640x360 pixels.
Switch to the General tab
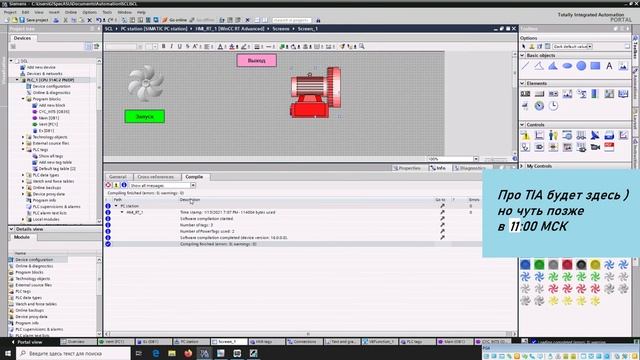tap(118, 177)
